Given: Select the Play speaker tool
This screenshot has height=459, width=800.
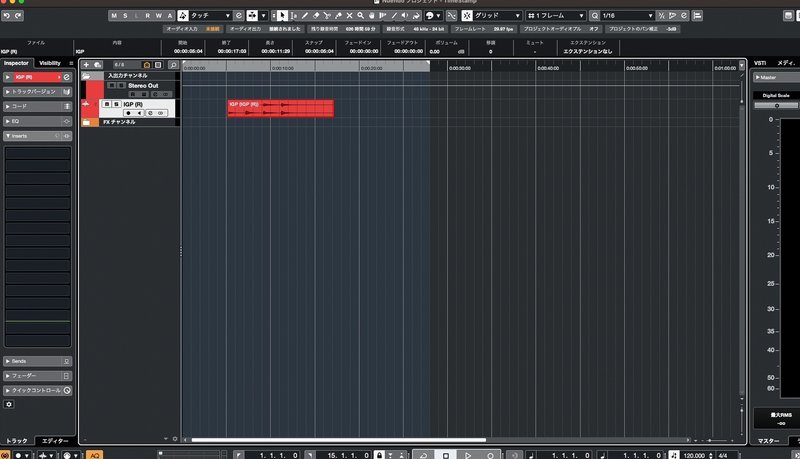Looking at the screenshot, I should coord(405,16).
